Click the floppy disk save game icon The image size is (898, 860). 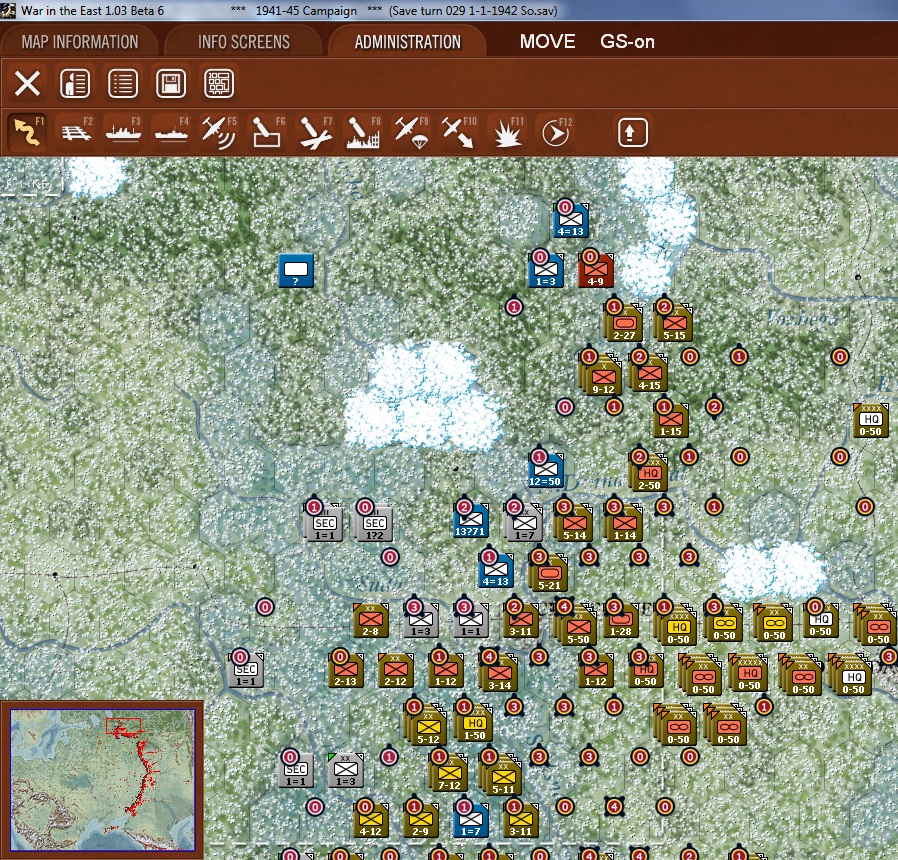pos(171,84)
